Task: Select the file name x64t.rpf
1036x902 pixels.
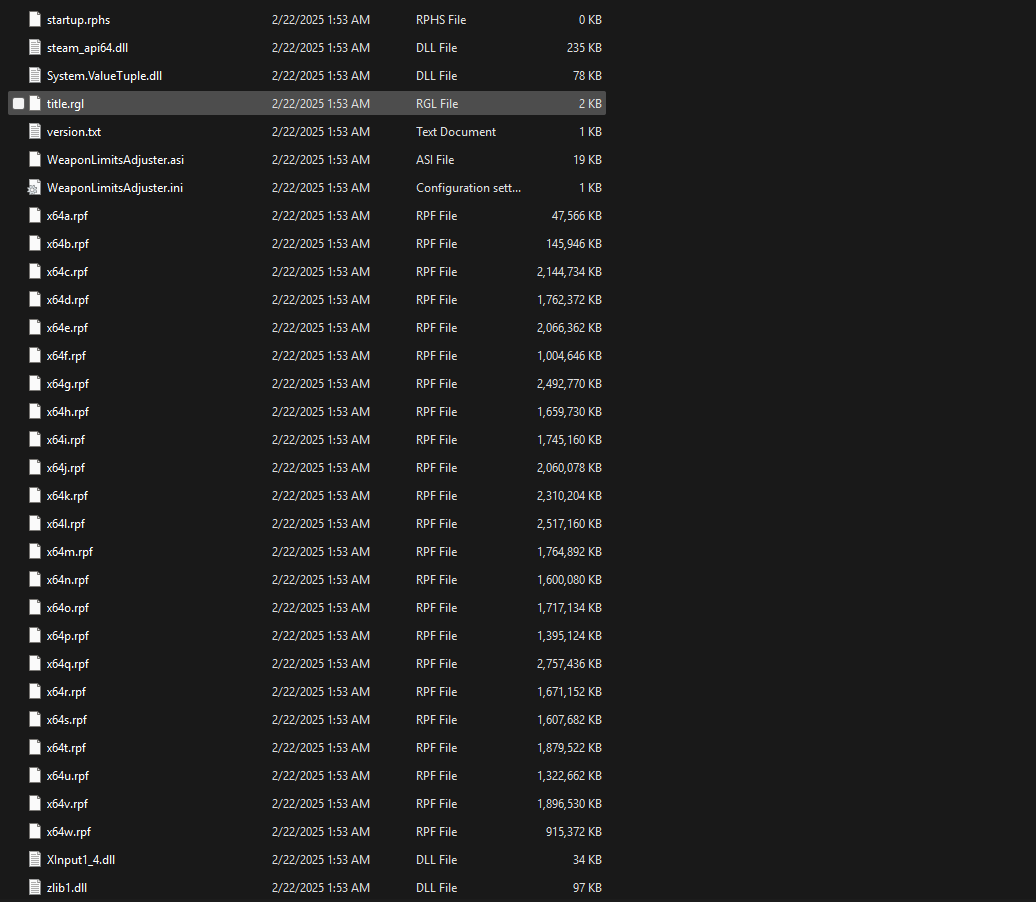Action: pyautogui.click(x=67, y=747)
